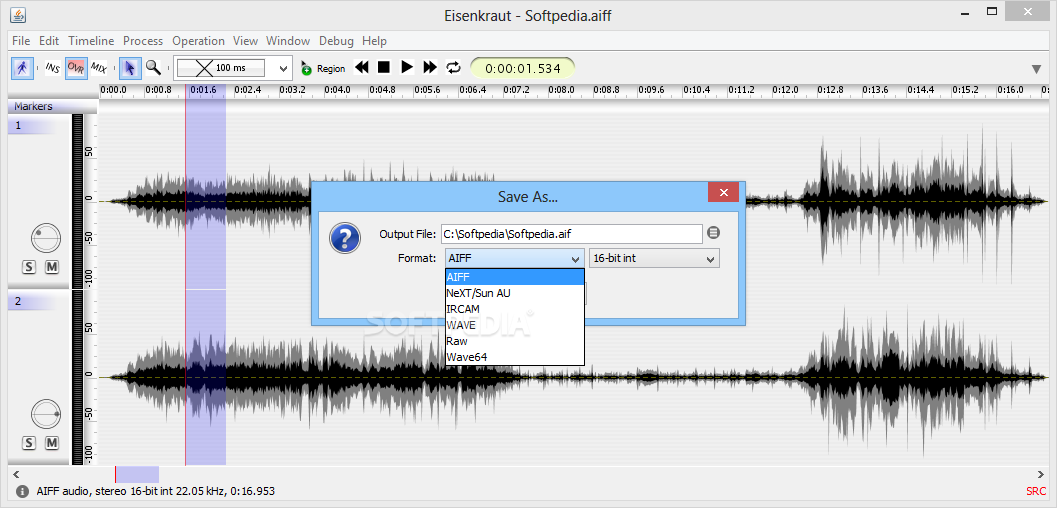Select Raw format option

pyautogui.click(x=515, y=341)
